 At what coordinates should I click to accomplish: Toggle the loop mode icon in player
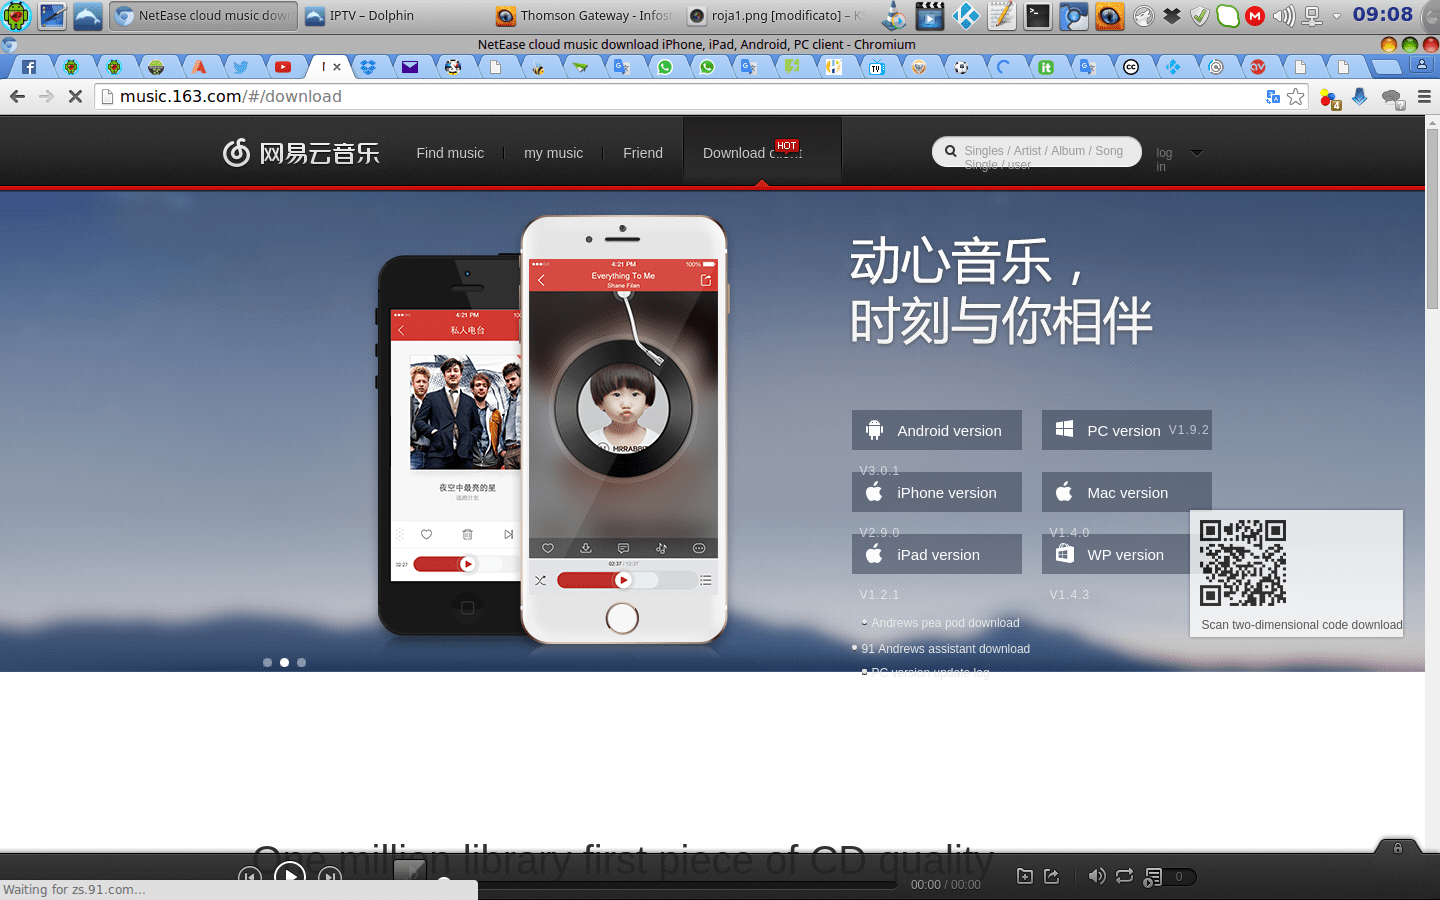[1125, 876]
